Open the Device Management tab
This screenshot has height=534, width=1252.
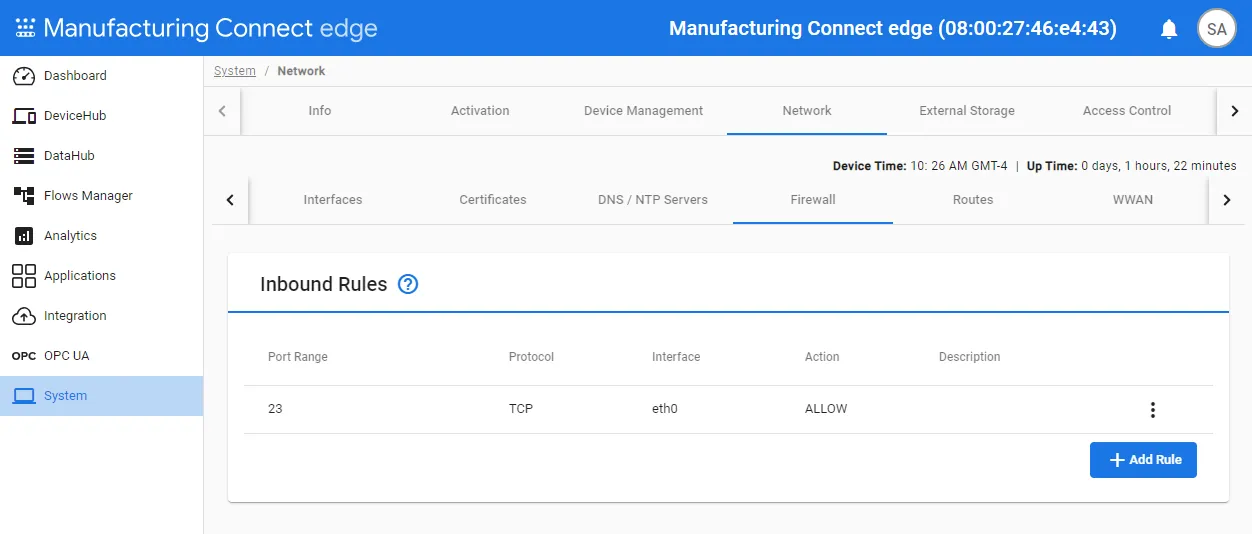[x=644, y=111]
